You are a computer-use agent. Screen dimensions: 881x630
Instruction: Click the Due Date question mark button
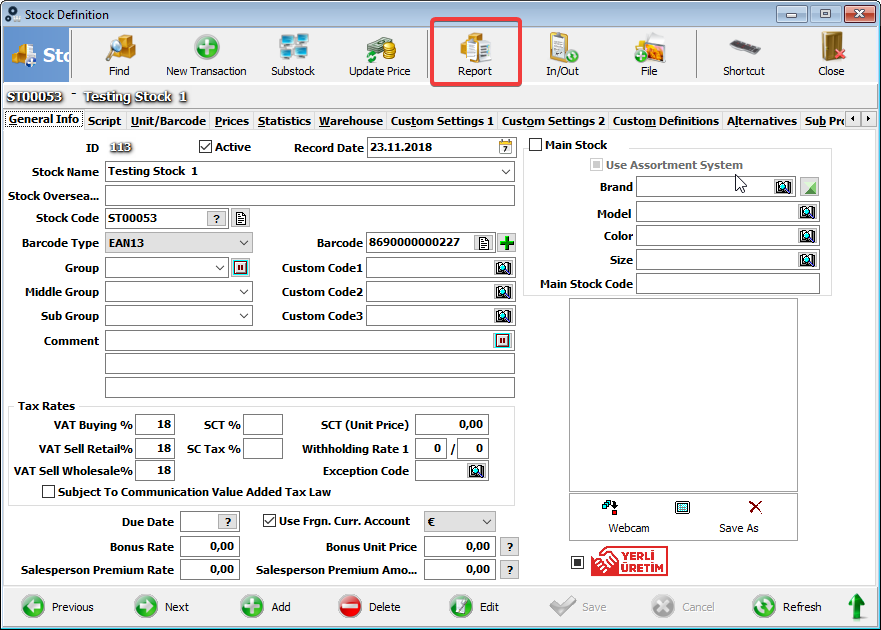pos(228,522)
